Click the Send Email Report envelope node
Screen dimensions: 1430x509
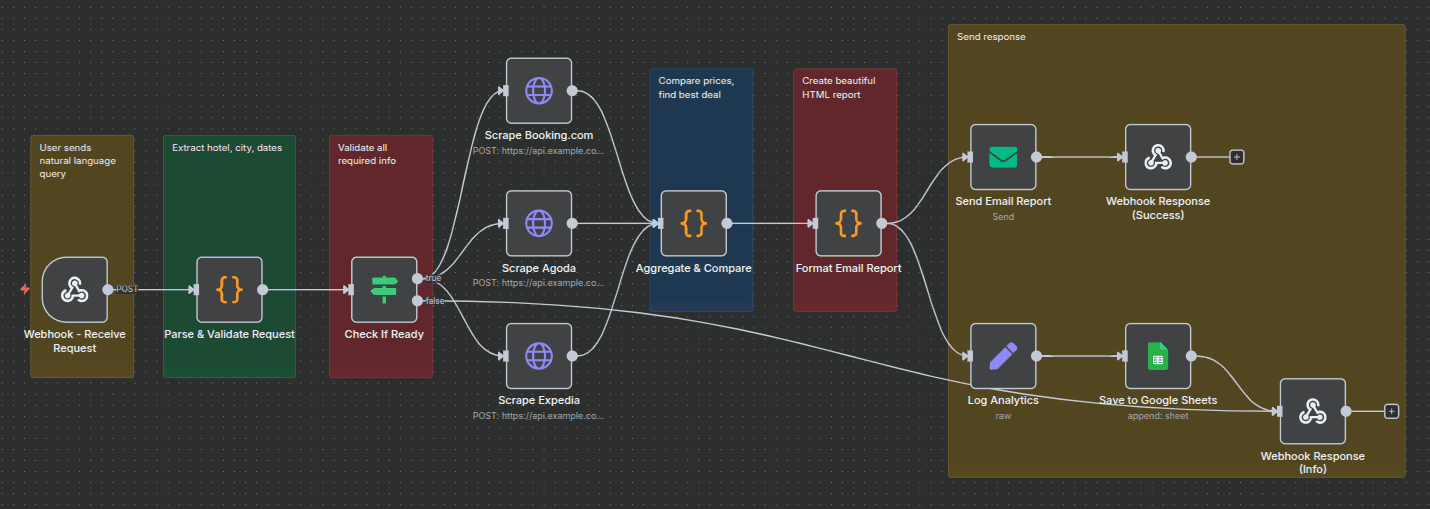1003,157
